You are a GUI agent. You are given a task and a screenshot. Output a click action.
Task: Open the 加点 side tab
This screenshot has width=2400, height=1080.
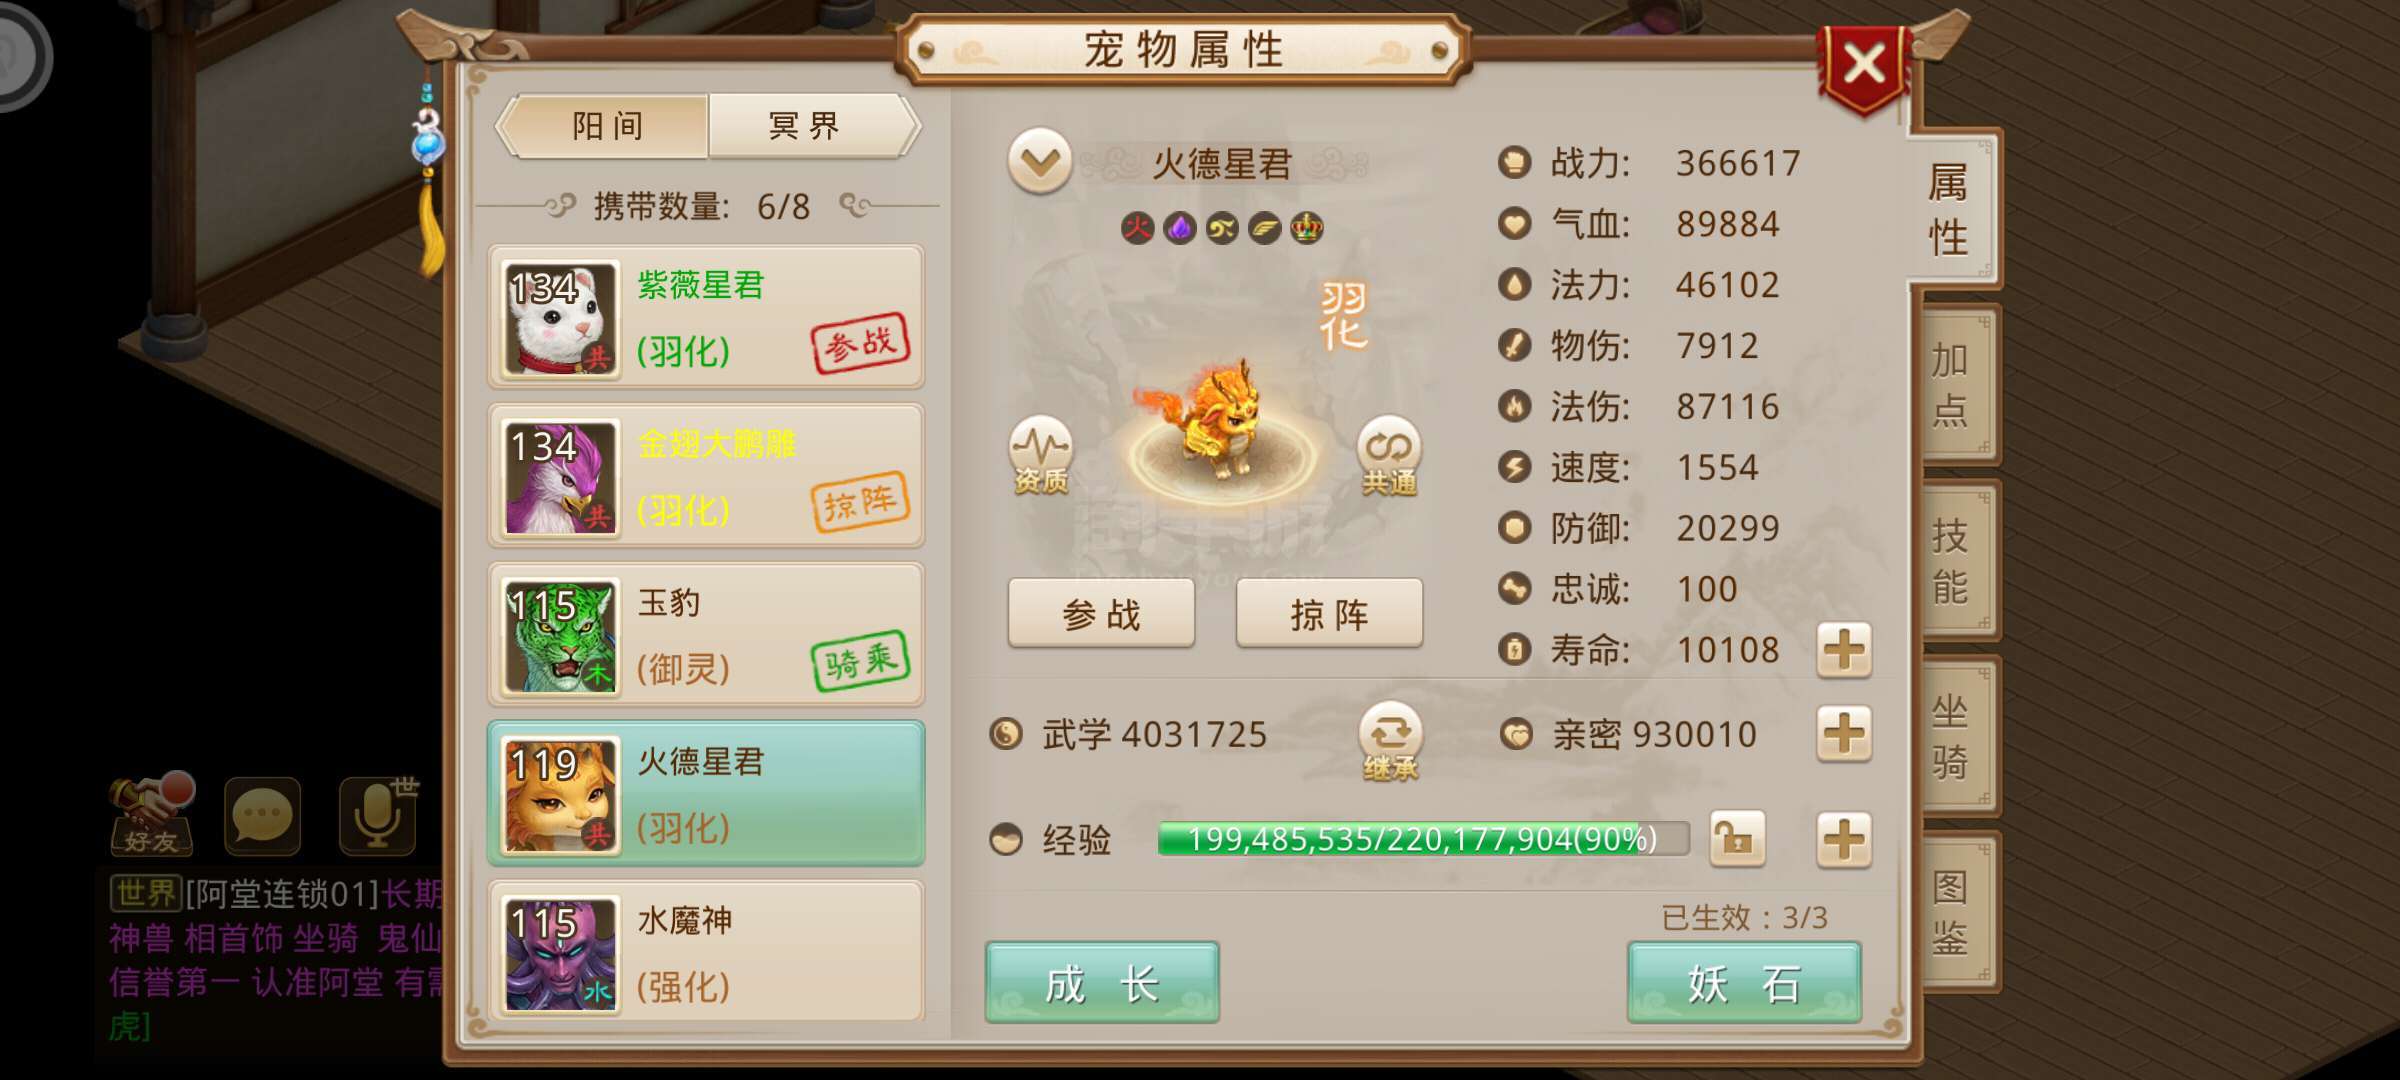1951,385
